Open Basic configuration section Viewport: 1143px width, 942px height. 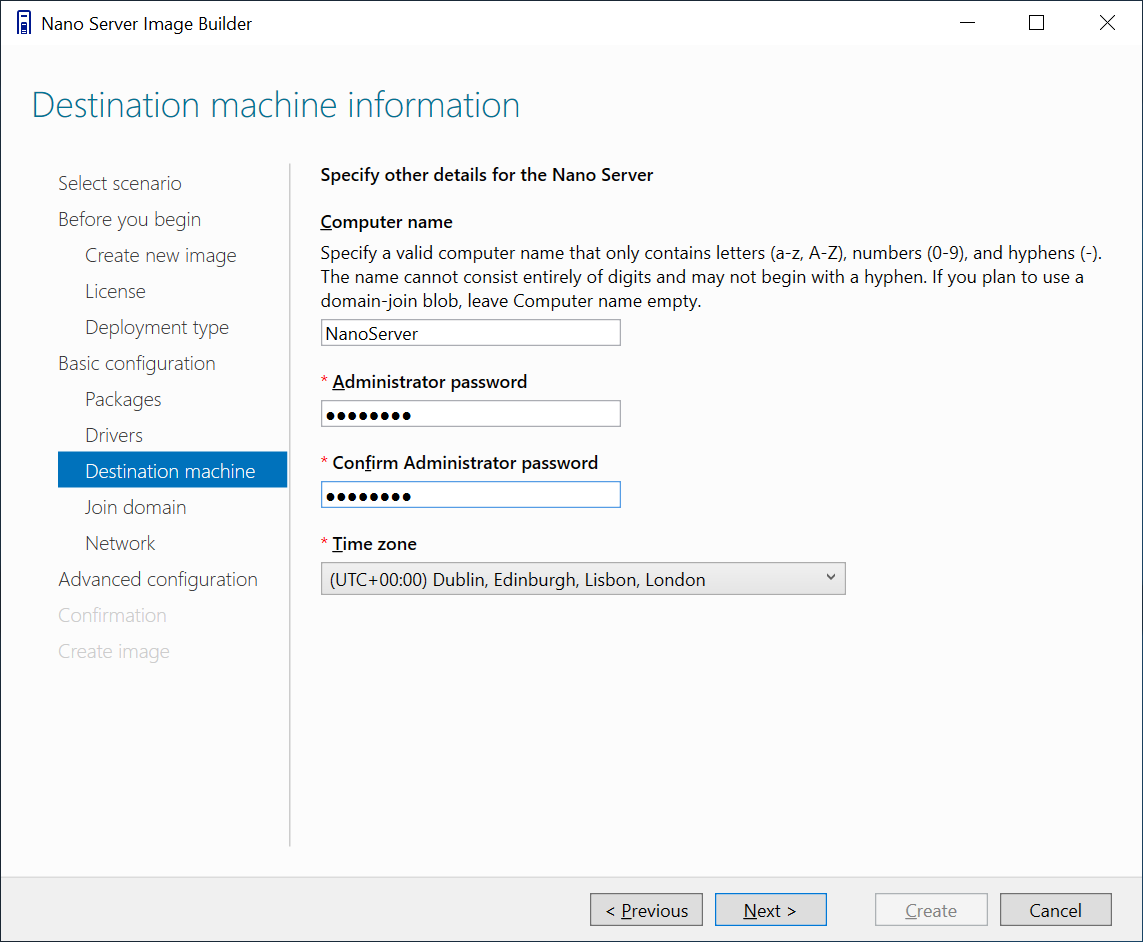(x=137, y=363)
